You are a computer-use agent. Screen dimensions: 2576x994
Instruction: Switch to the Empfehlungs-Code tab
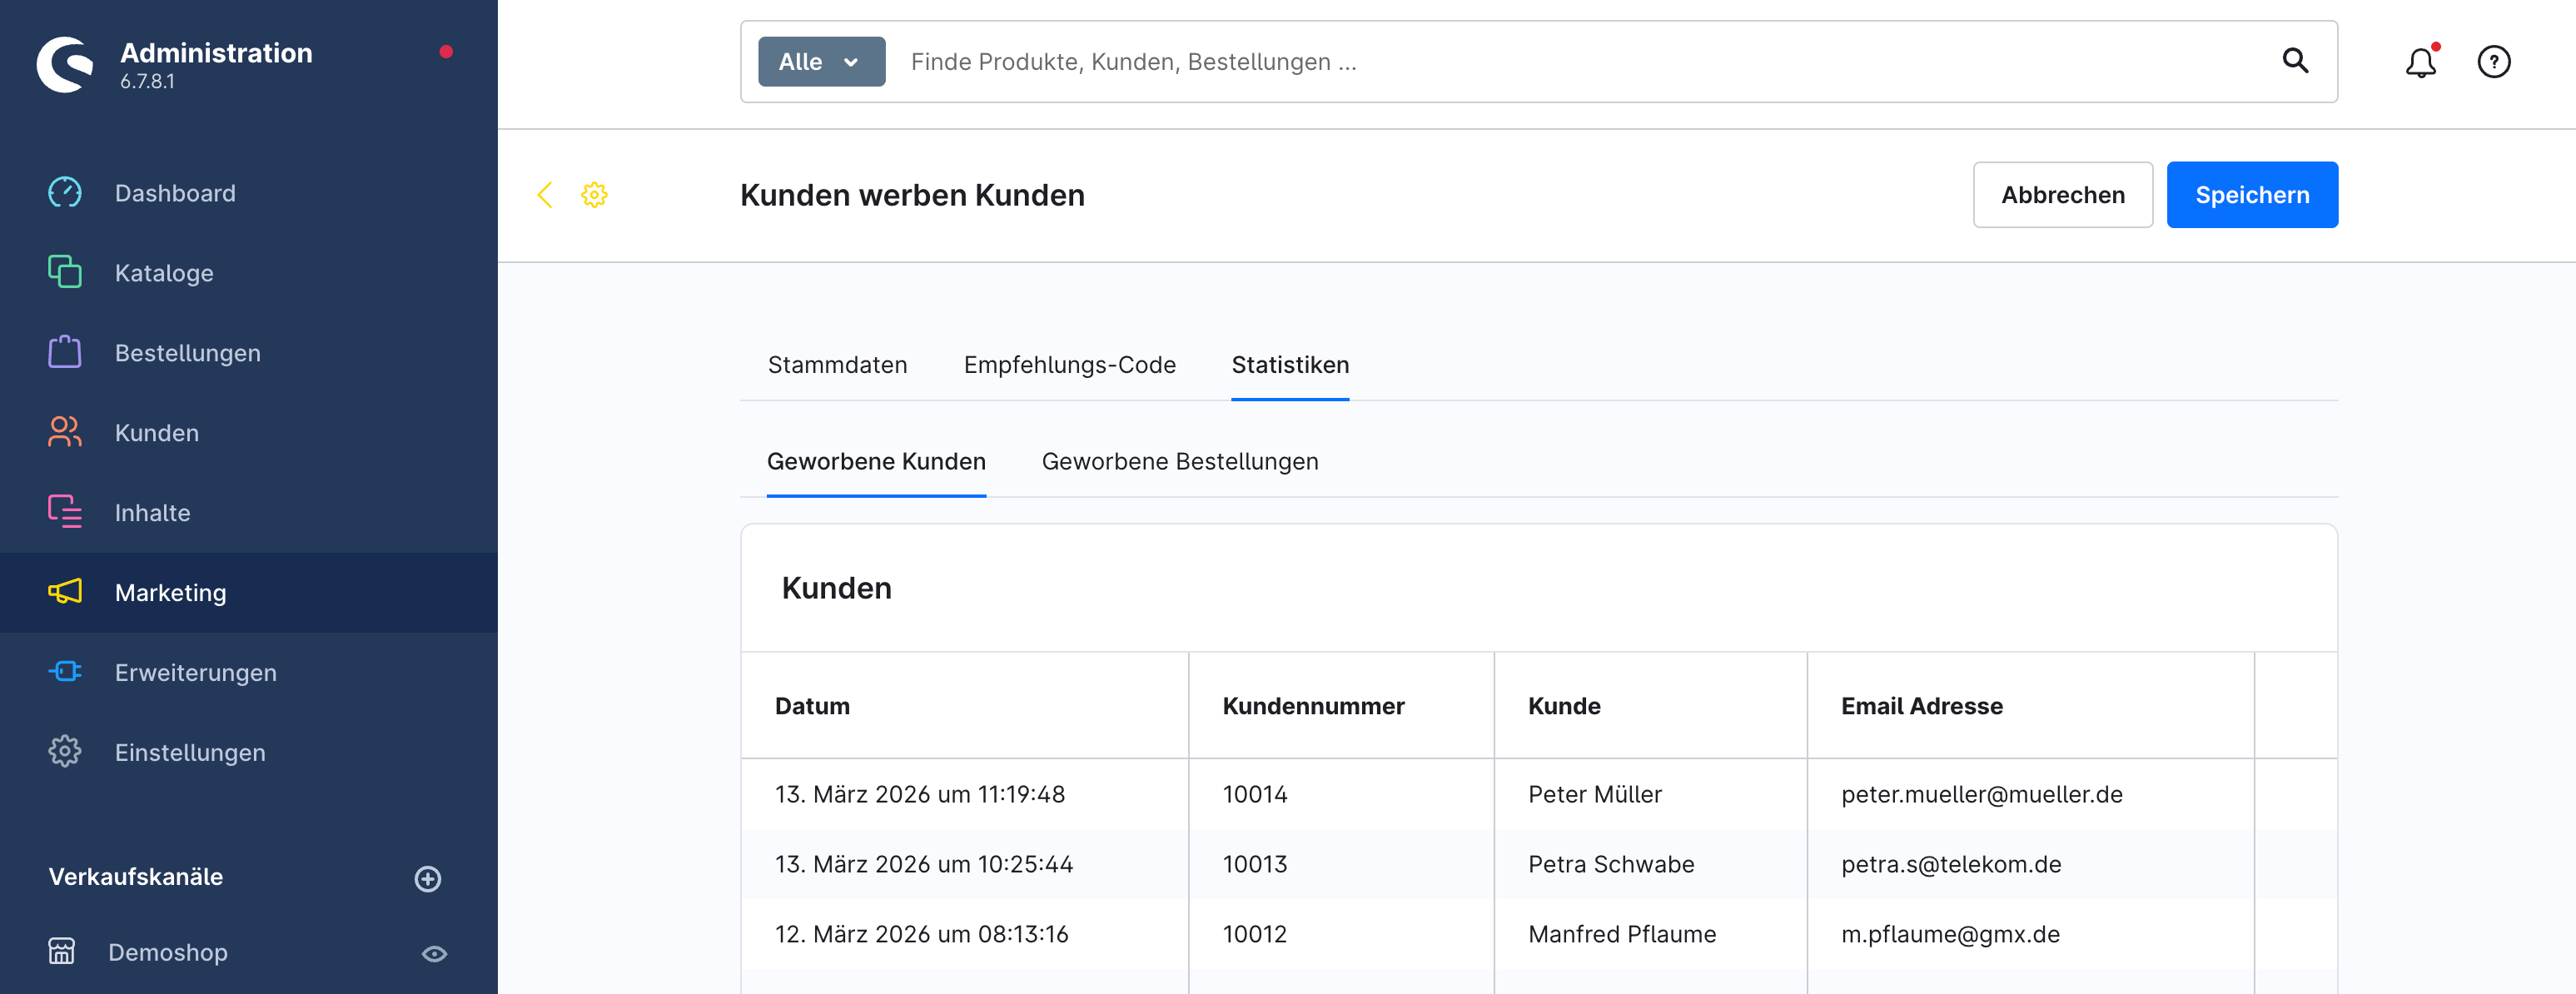pyautogui.click(x=1069, y=365)
